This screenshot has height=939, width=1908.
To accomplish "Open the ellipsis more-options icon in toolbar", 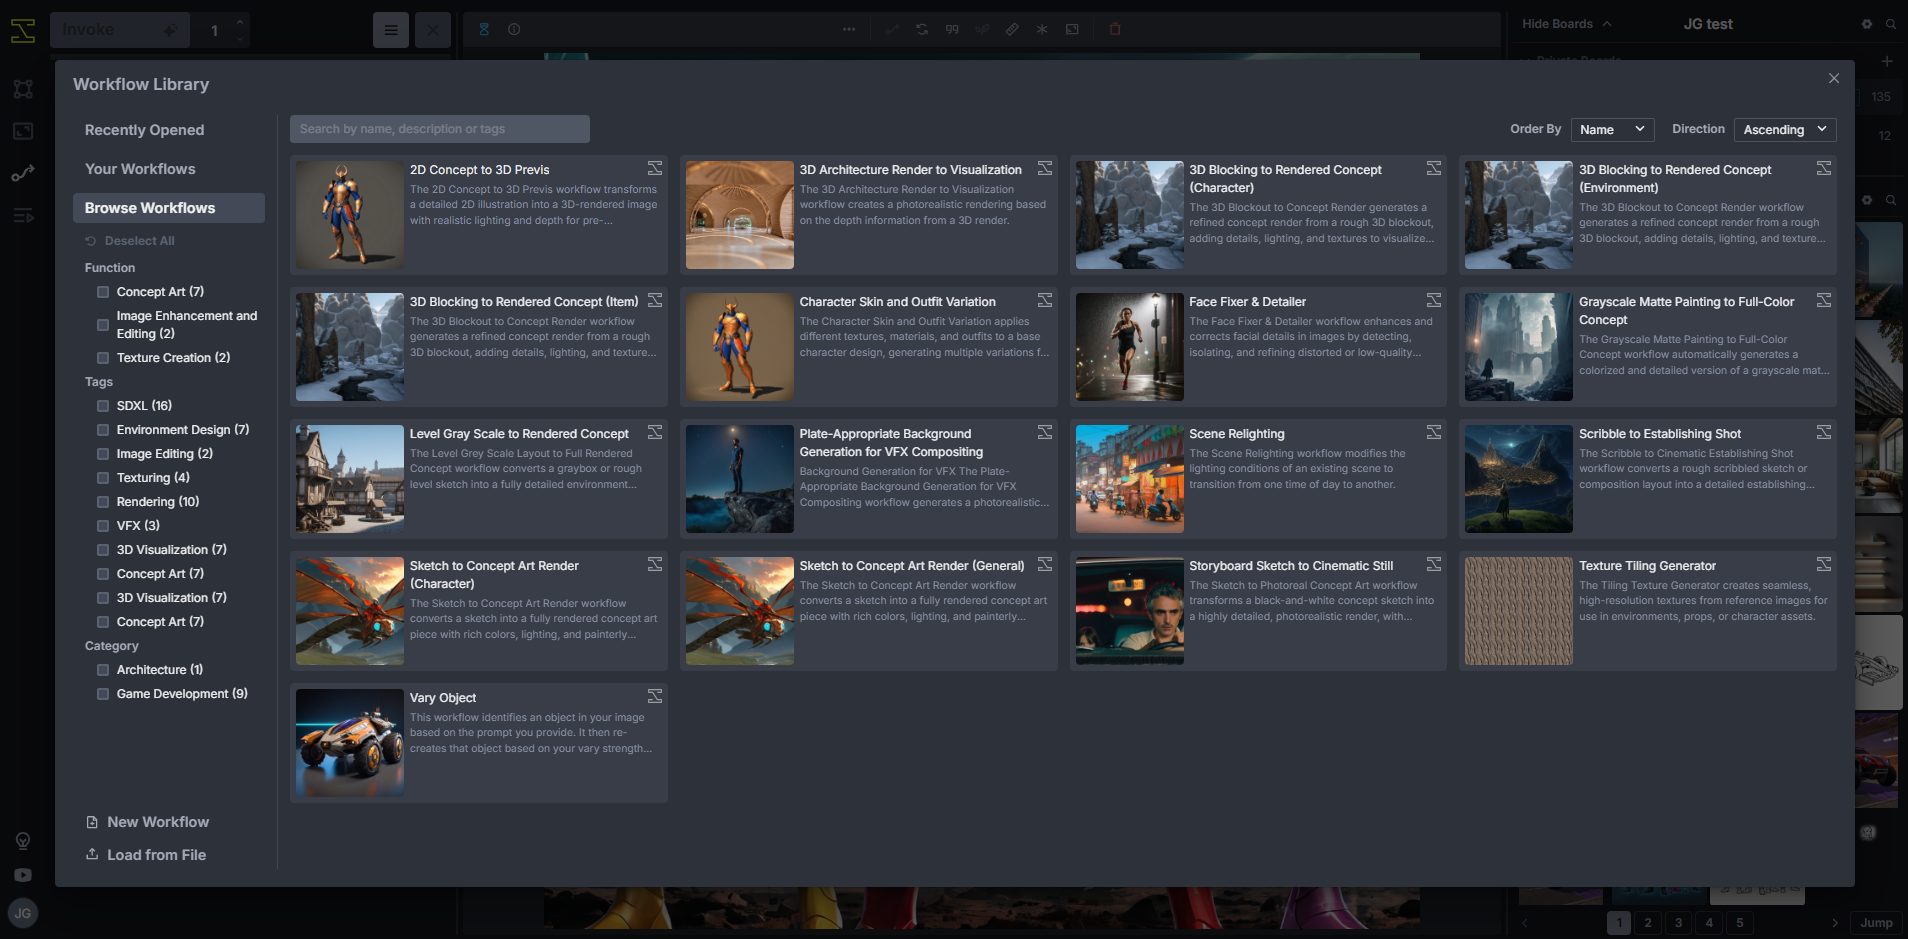I will (849, 30).
